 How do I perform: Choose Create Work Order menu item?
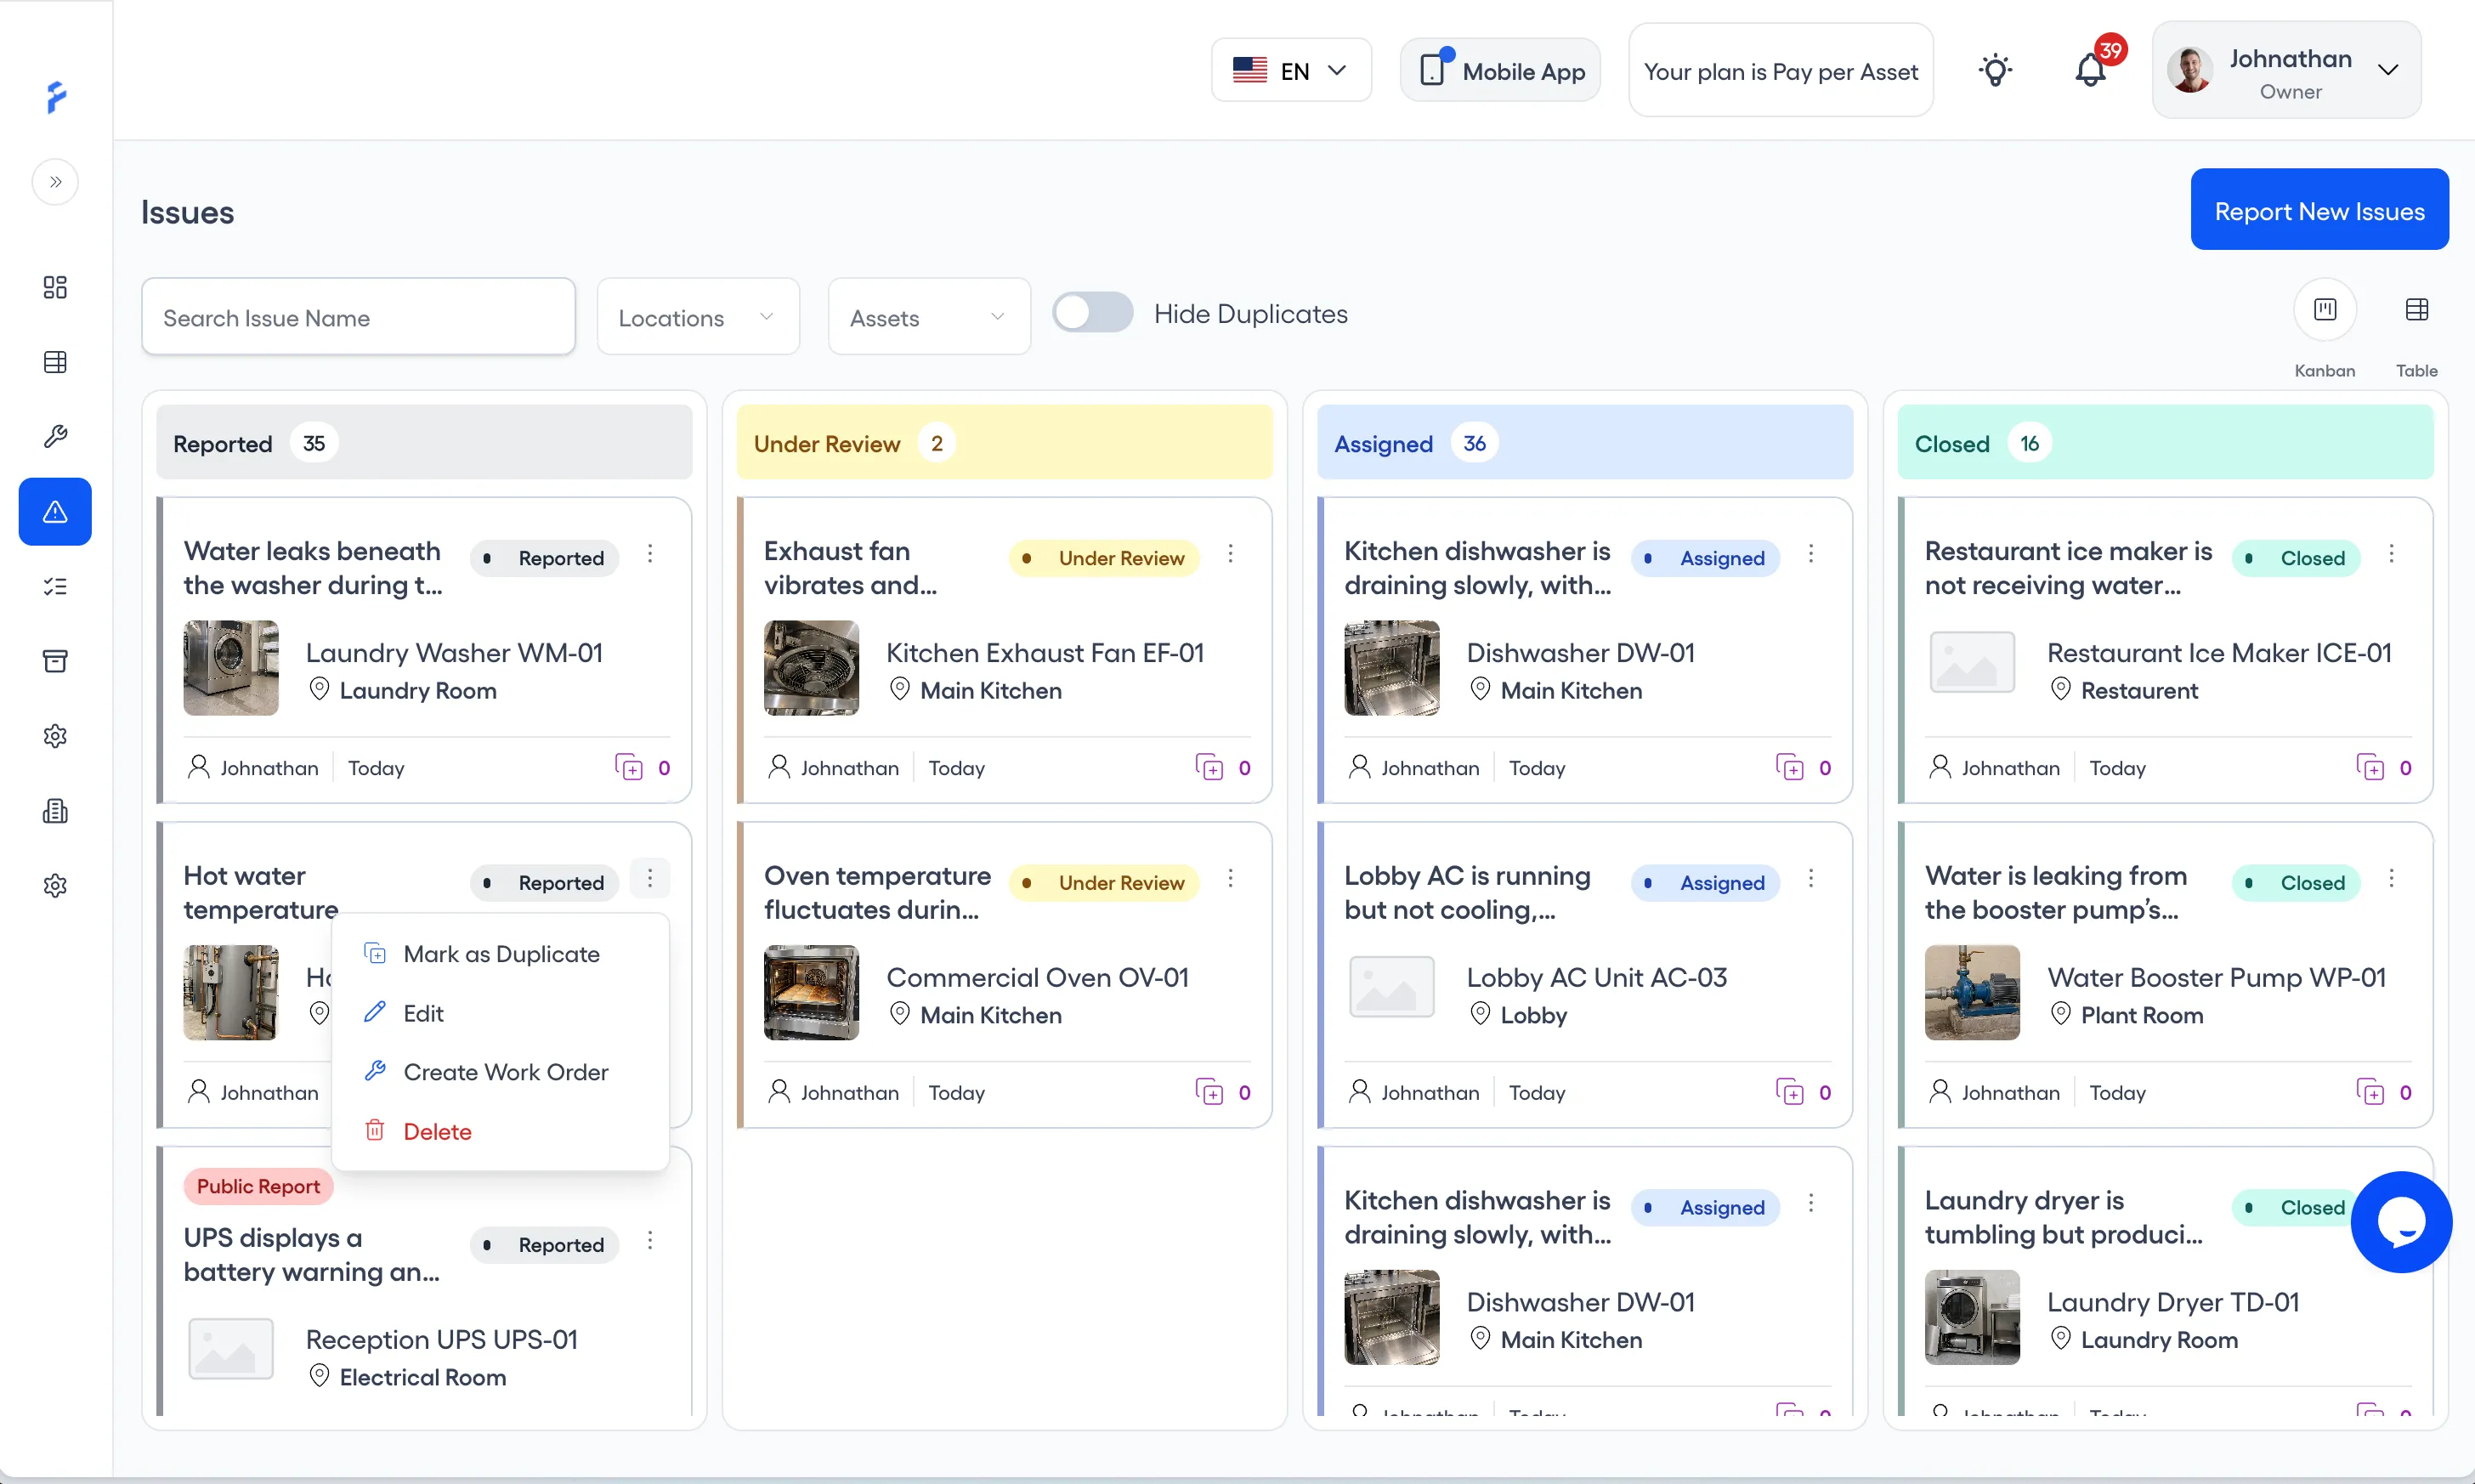tap(500, 1072)
